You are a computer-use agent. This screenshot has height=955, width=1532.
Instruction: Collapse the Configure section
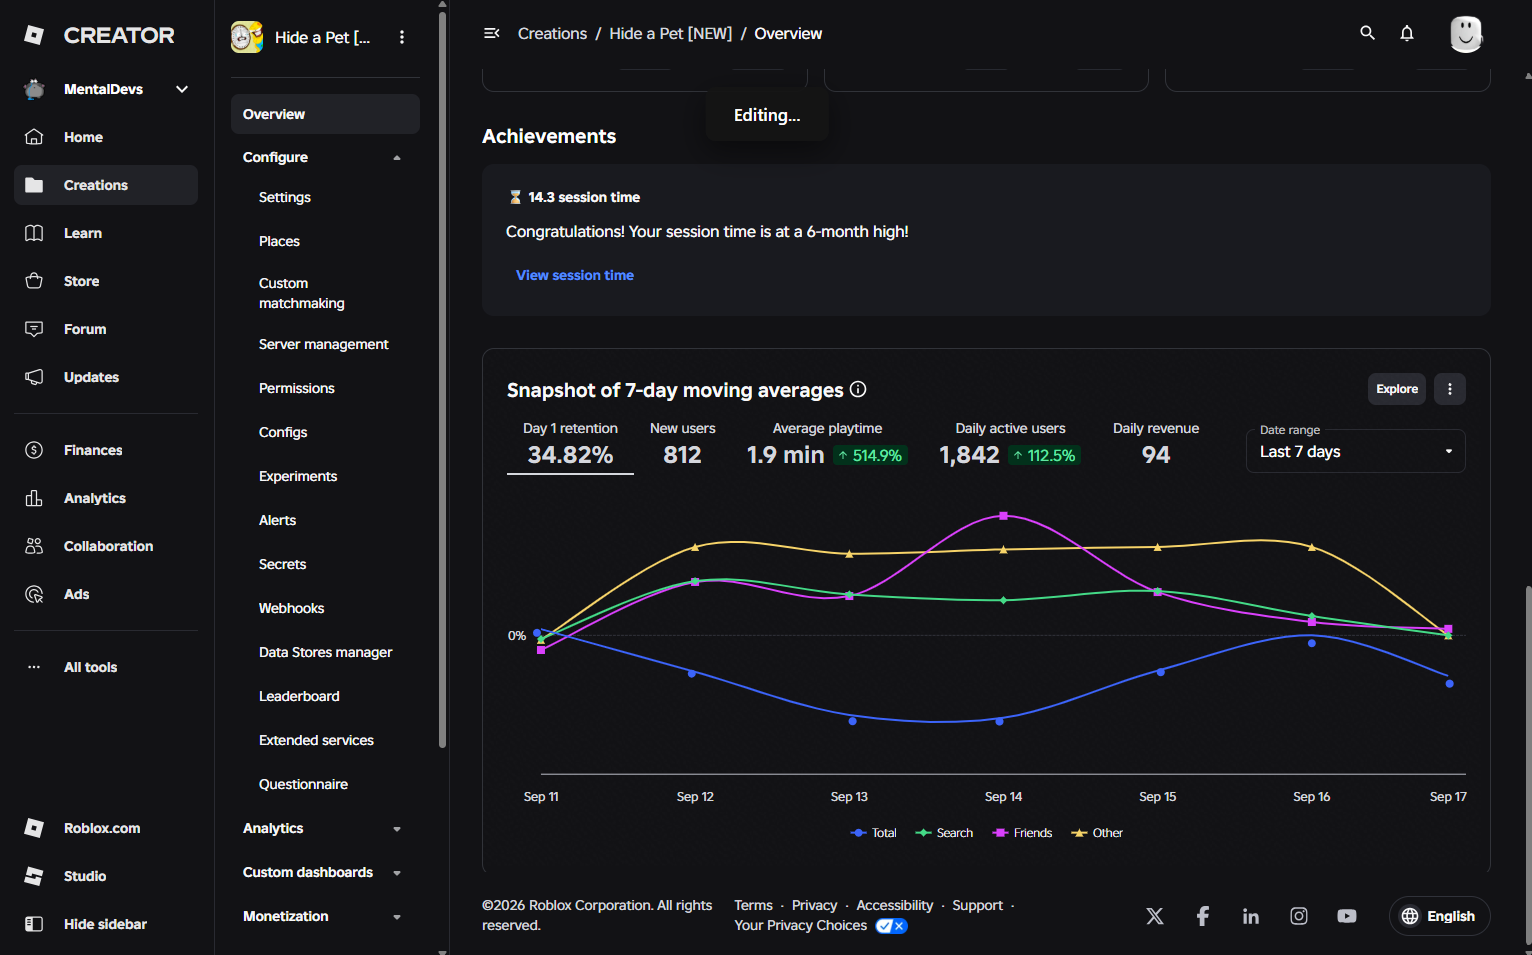pyautogui.click(x=397, y=157)
